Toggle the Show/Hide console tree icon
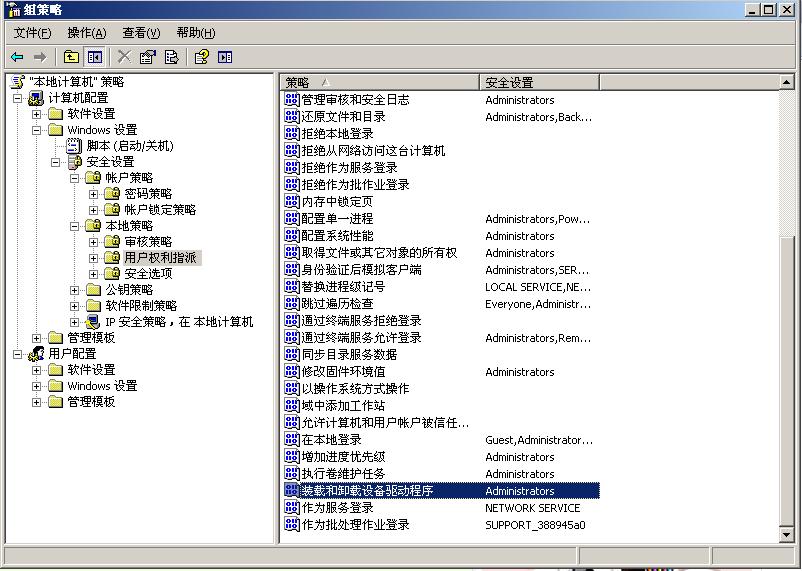 click(x=95, y=57)
